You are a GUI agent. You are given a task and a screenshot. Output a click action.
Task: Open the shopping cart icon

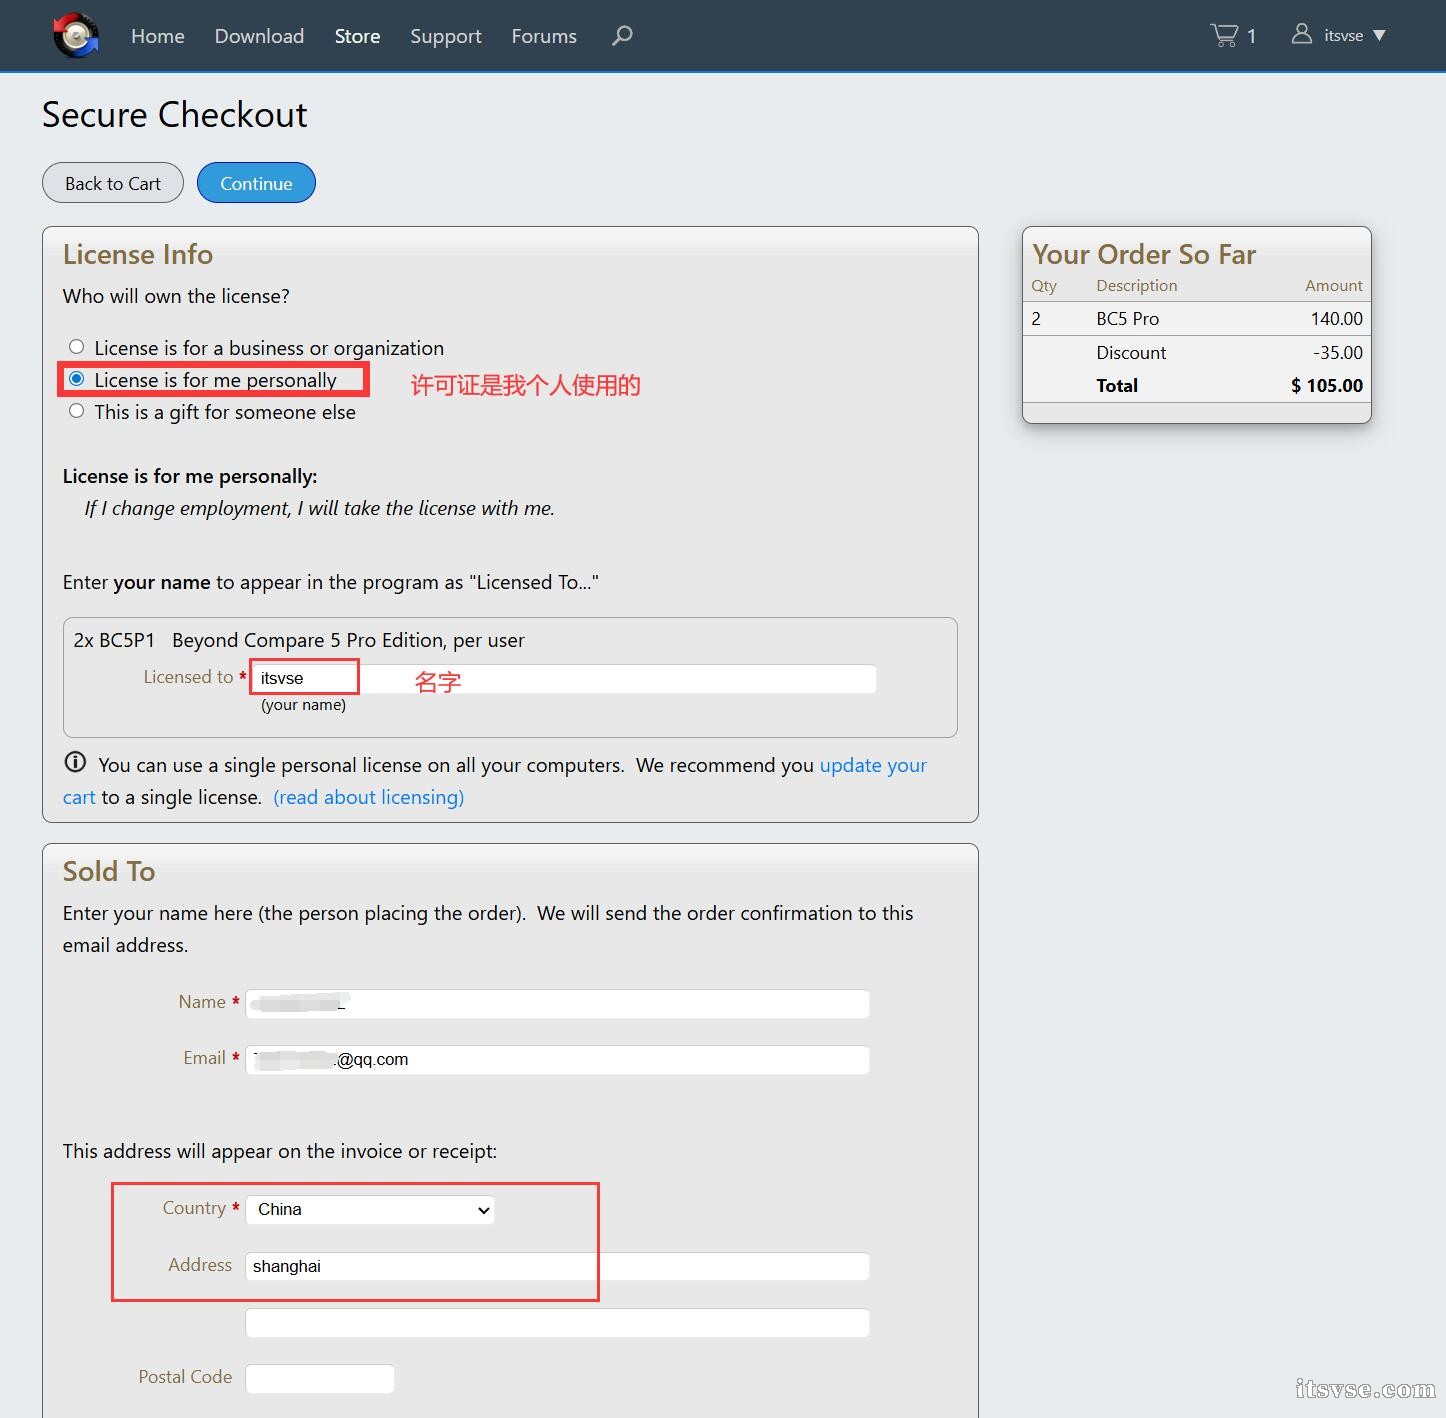click(x=1224, y=36)
